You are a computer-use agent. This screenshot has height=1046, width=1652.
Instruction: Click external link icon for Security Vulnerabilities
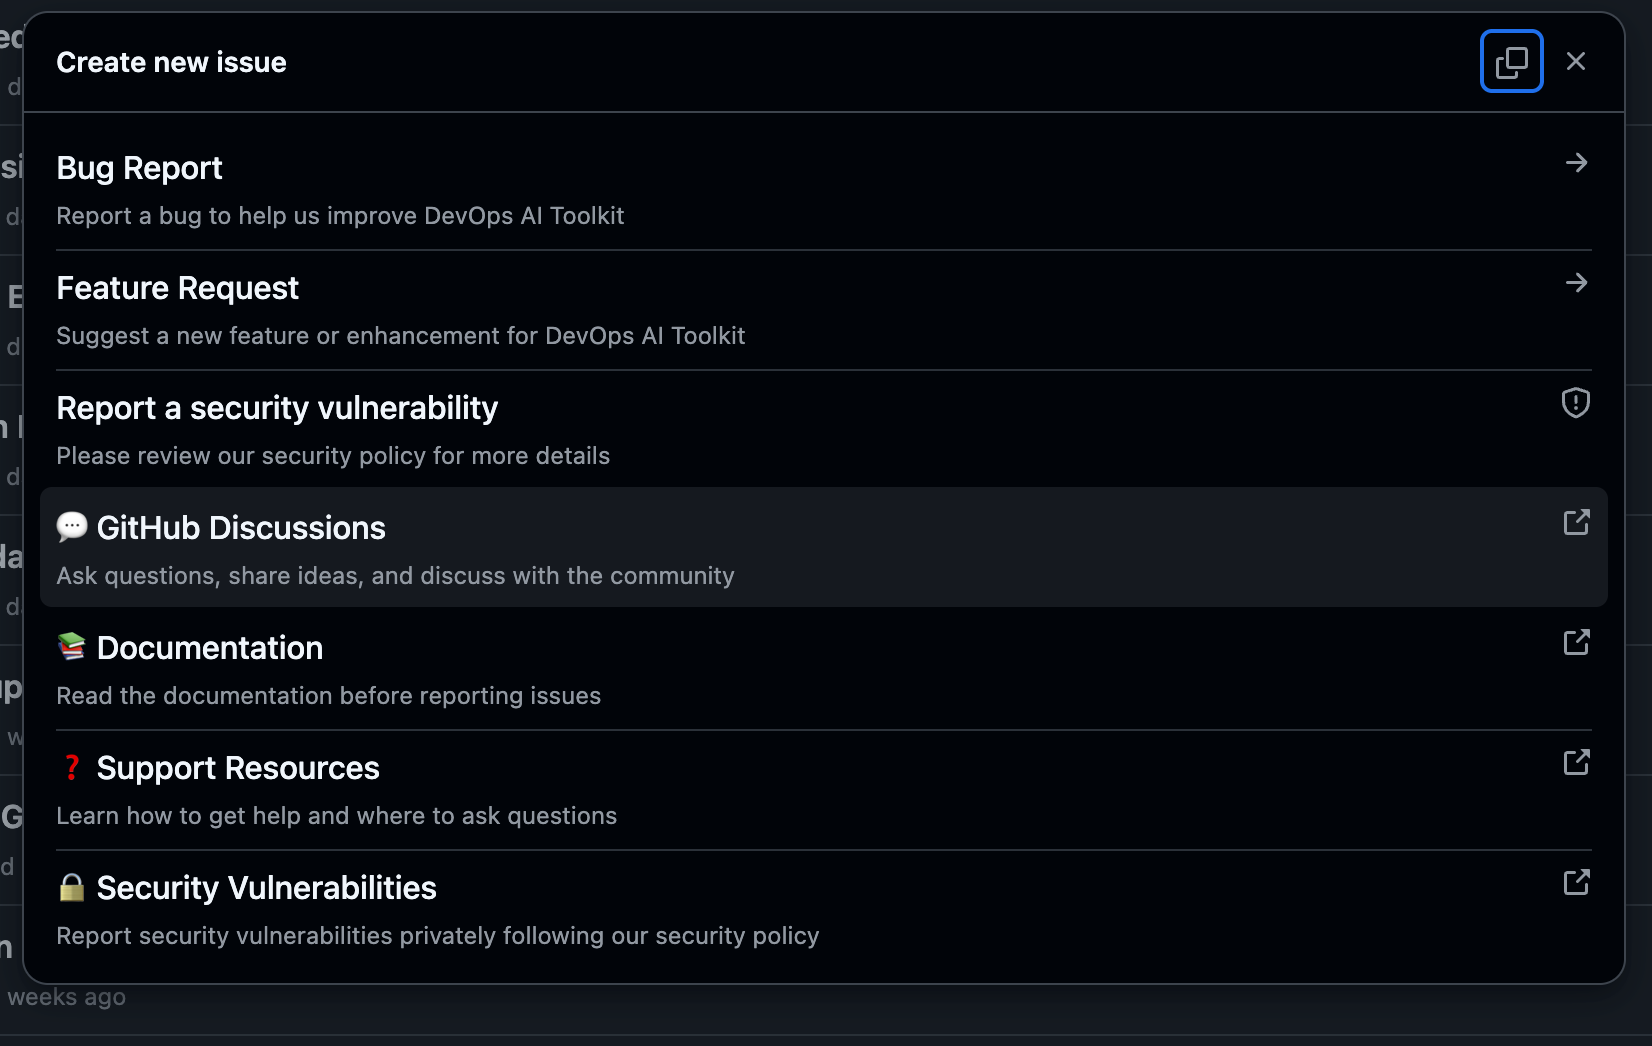[x=1576, y=883]
